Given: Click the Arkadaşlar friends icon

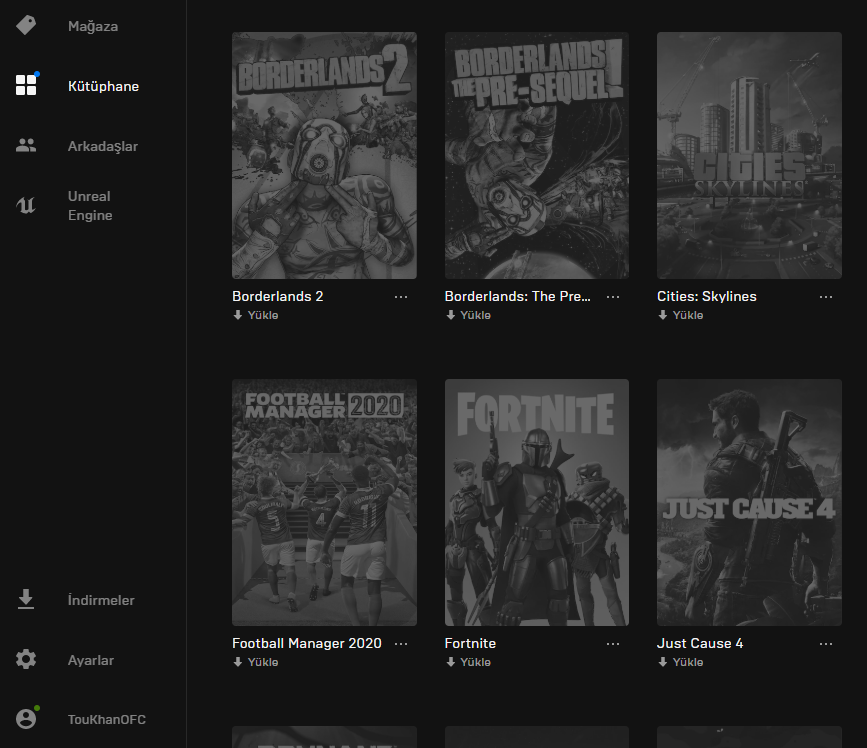Looking at the screenshot, I should tap(26, 146).
